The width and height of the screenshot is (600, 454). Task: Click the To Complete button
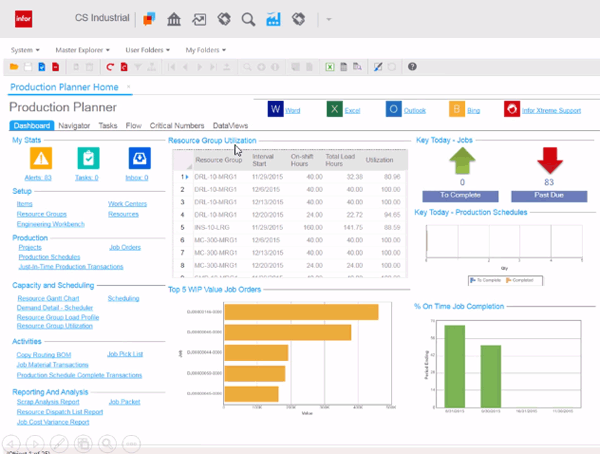pos(460,196)
